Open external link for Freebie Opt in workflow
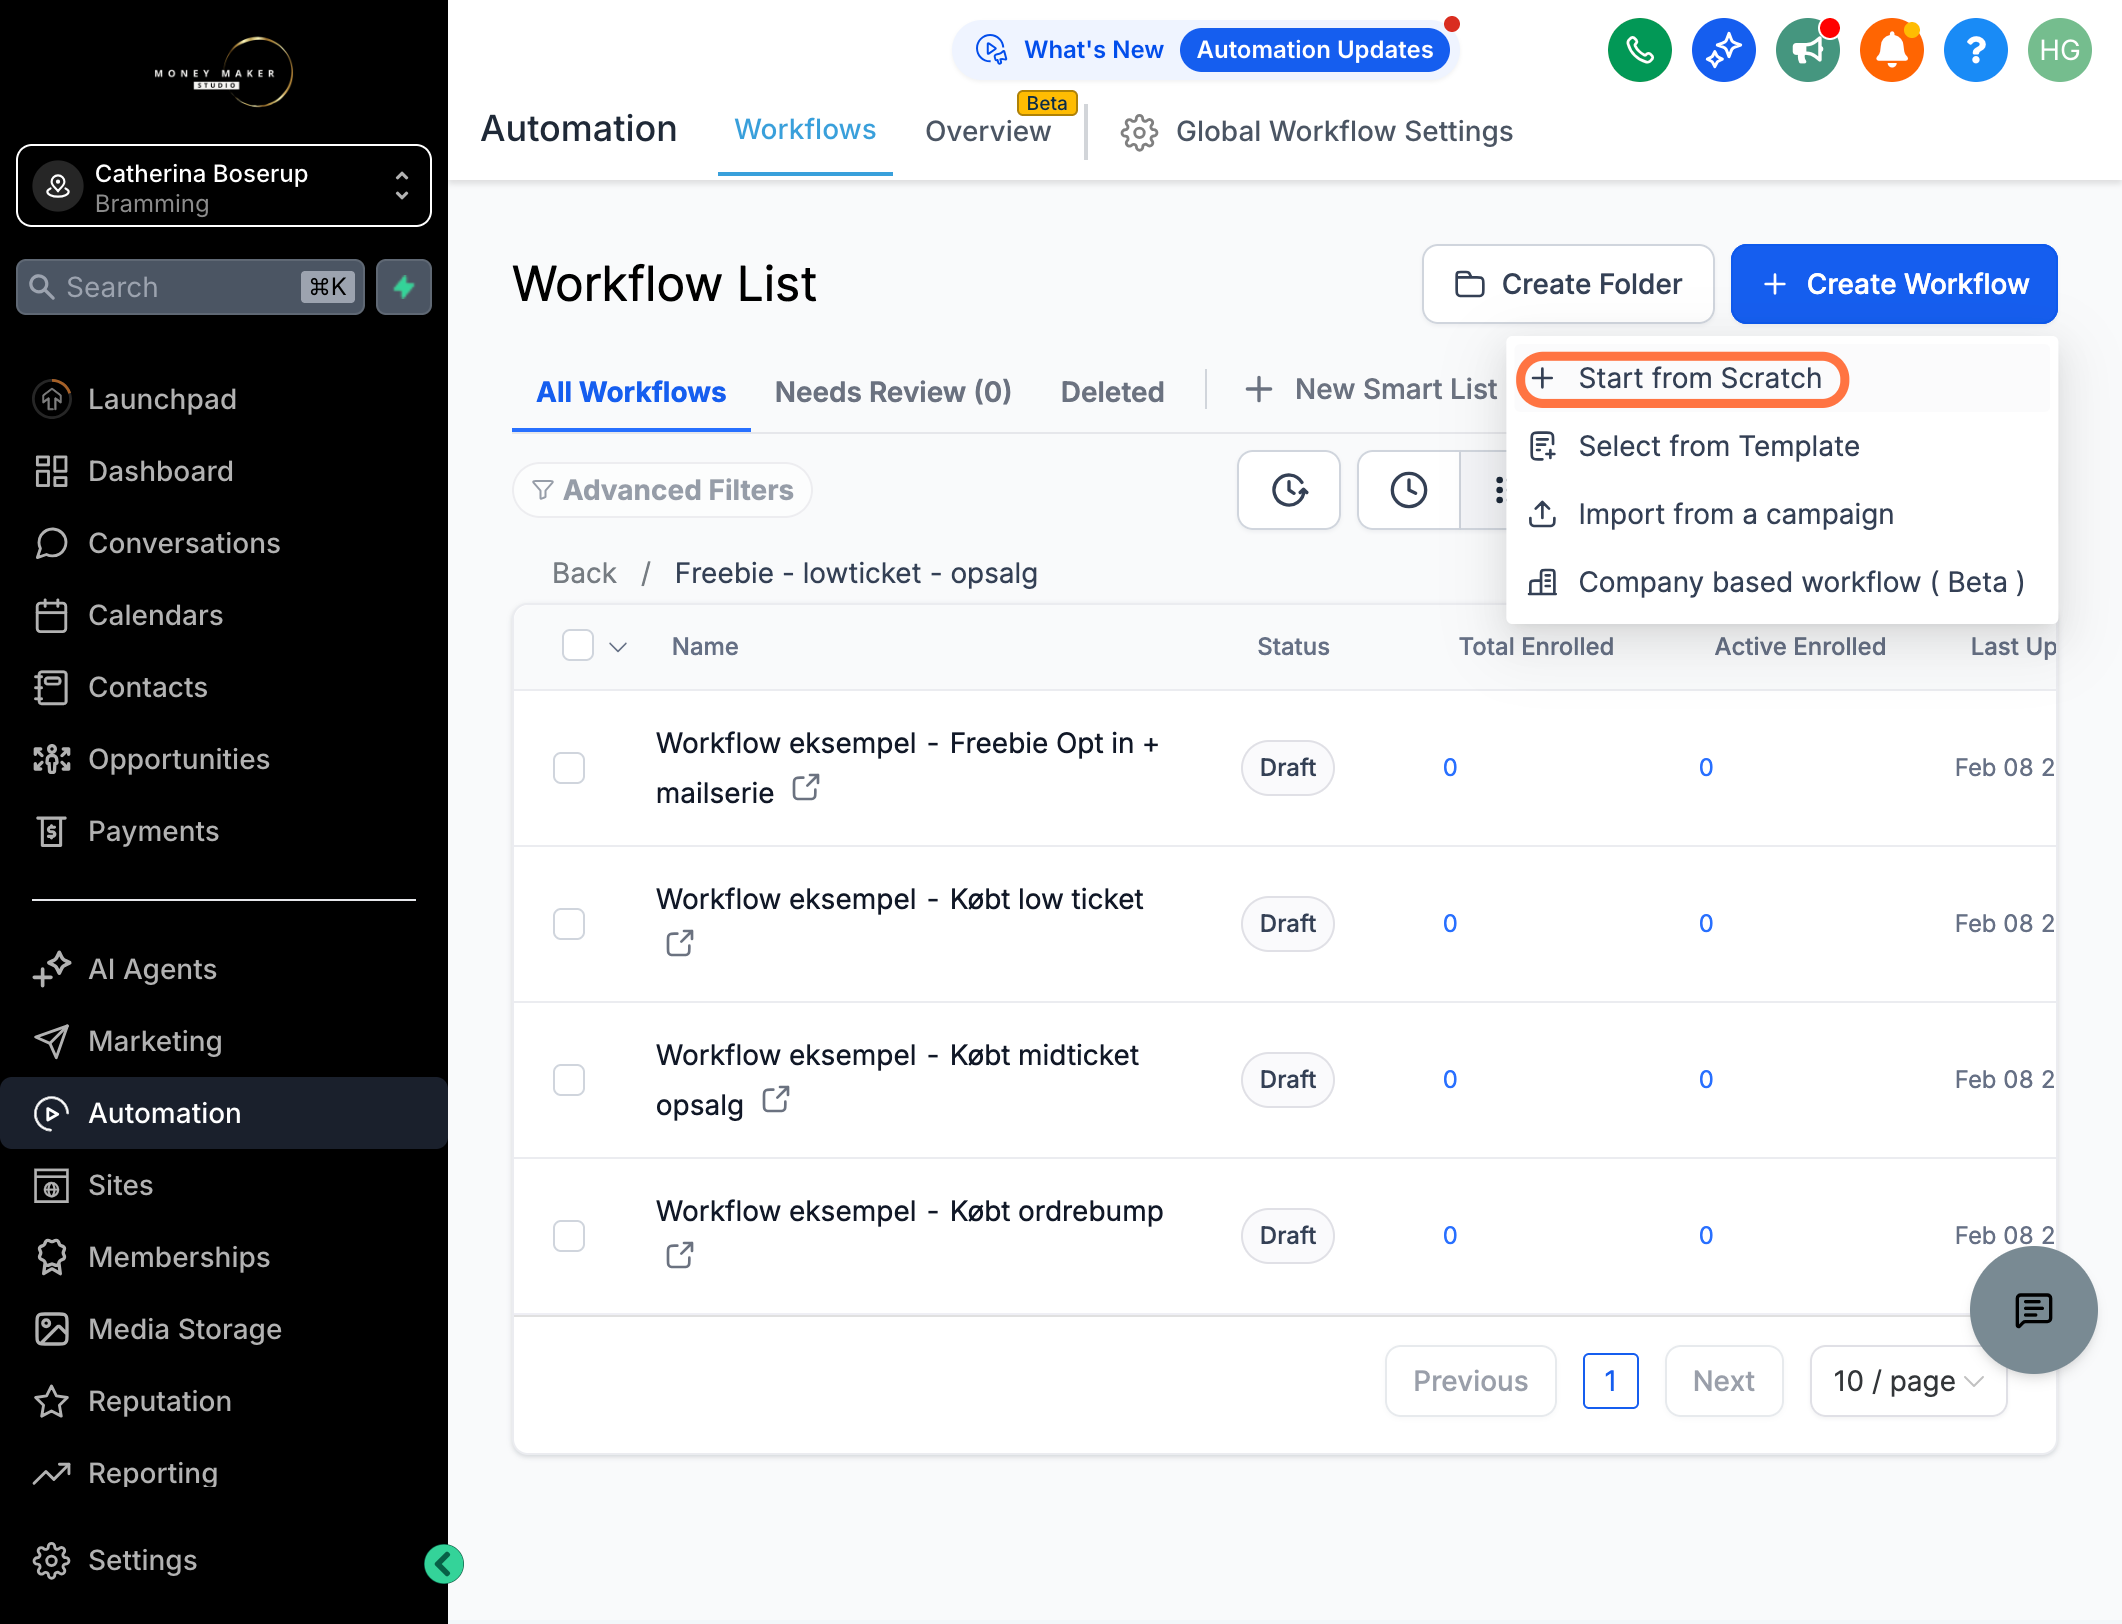The width and height of the screenshot is (2122, 1624). (806, 788)
